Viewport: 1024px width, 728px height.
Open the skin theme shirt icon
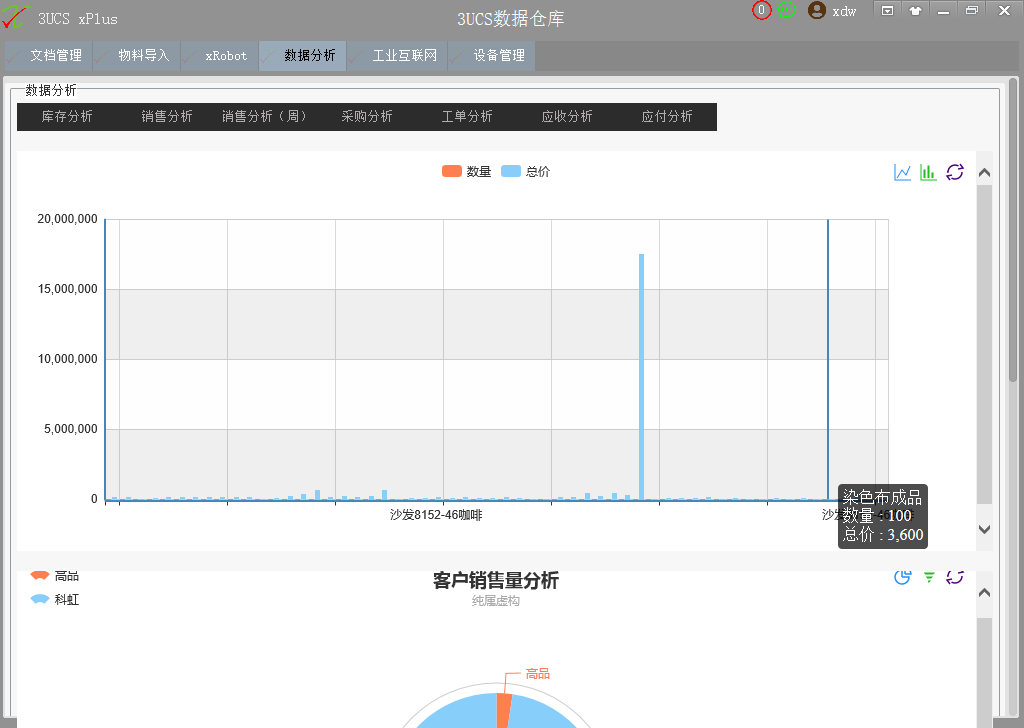pyautogui.click(x=915, y=10)
